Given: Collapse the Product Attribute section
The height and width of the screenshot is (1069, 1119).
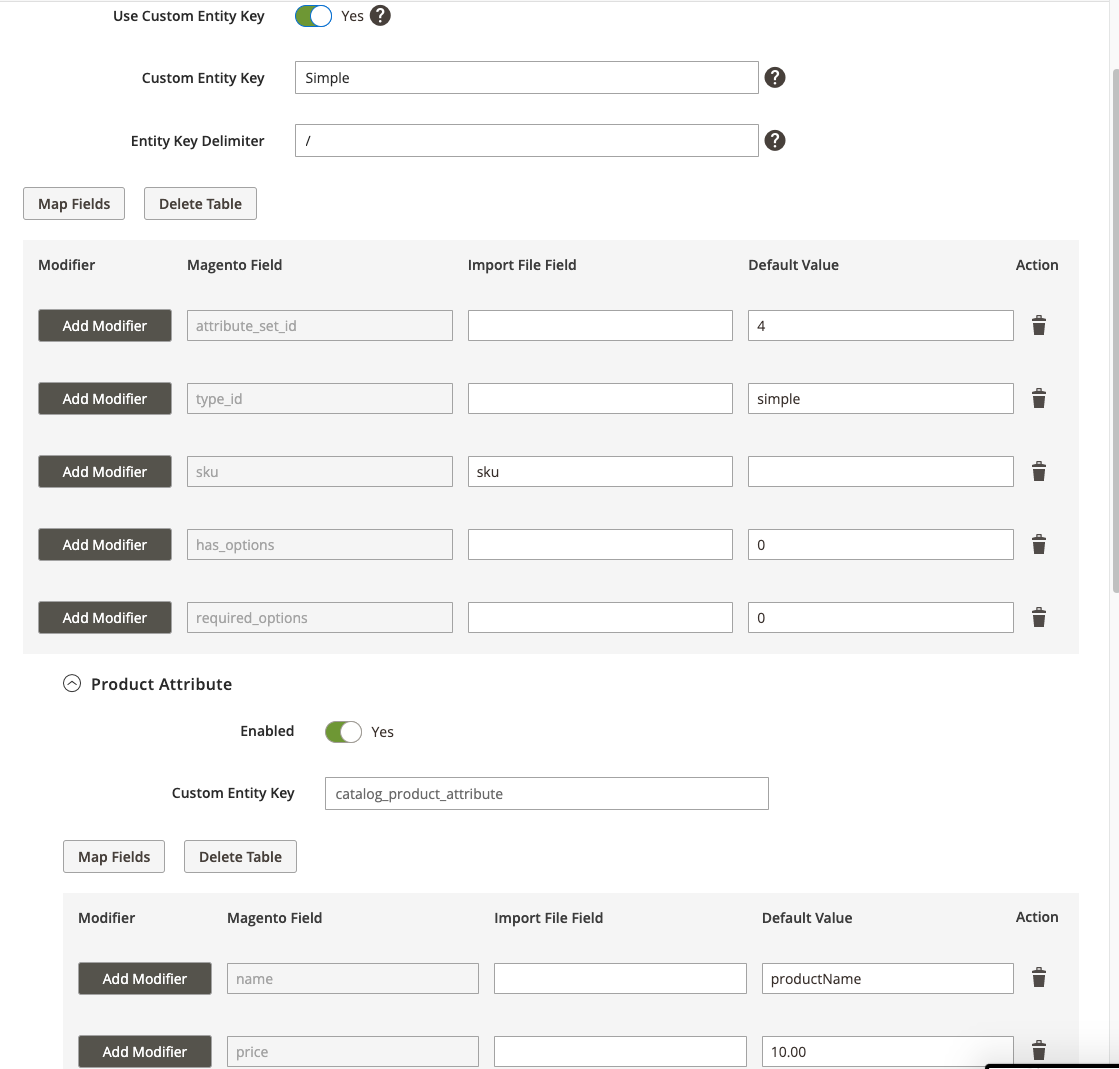Looking at the screenshot, I should tap(72, 684).
